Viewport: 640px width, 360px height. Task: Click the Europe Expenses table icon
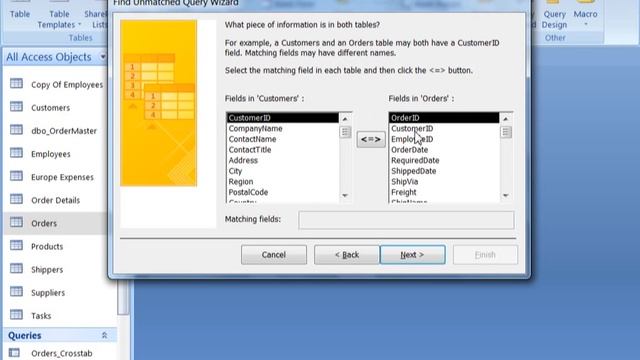click(16, 176)
